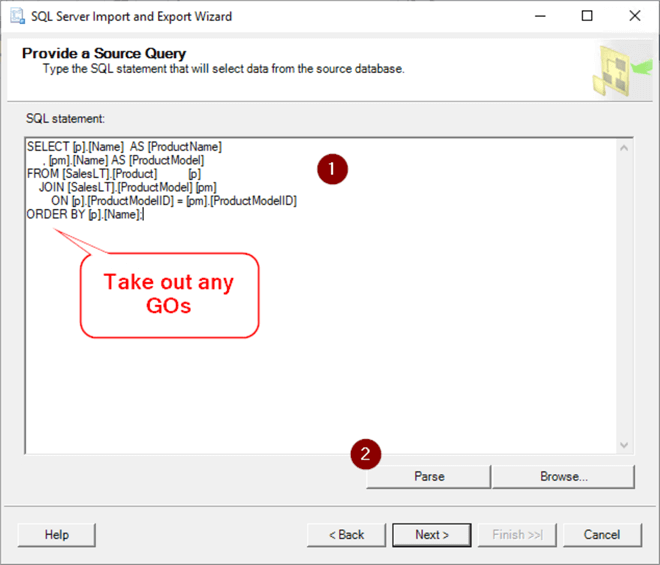Click the 'SELECT [p].[Name] AS [ProductName]' line
Screen dimensions: 660x565
[x=124, y=147]
